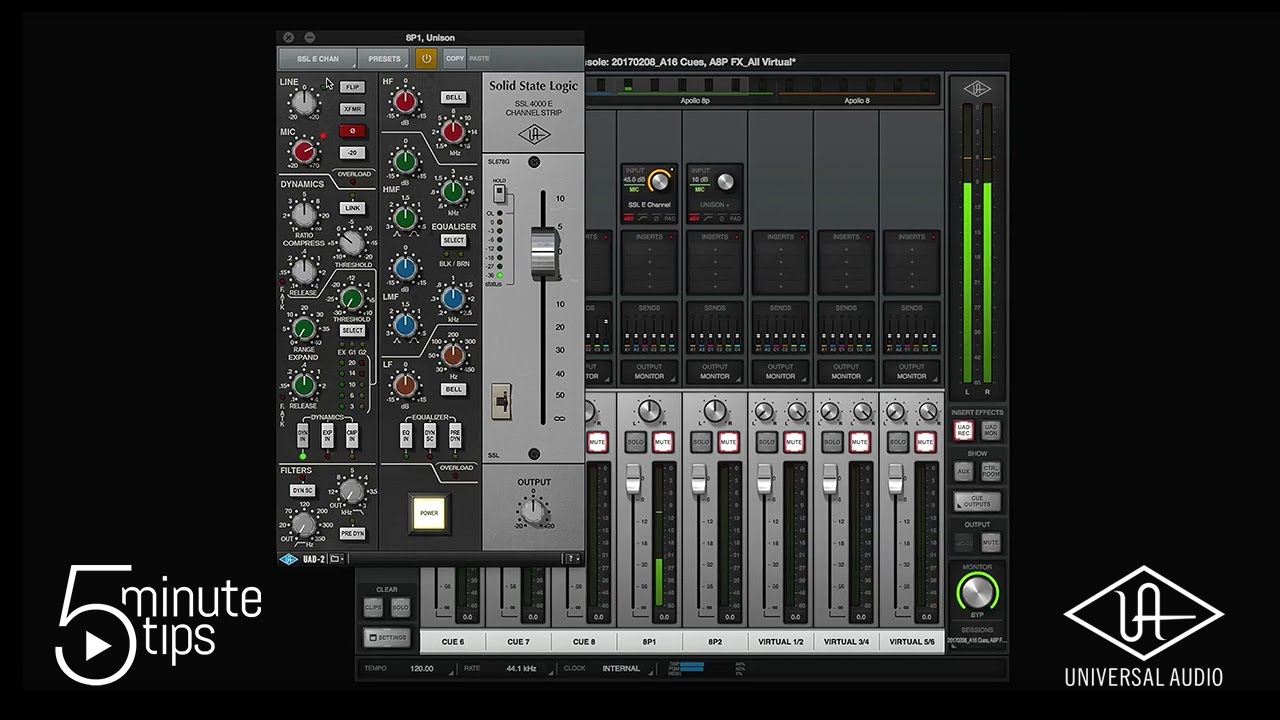Toggle the XFMR transformer button

352,109
